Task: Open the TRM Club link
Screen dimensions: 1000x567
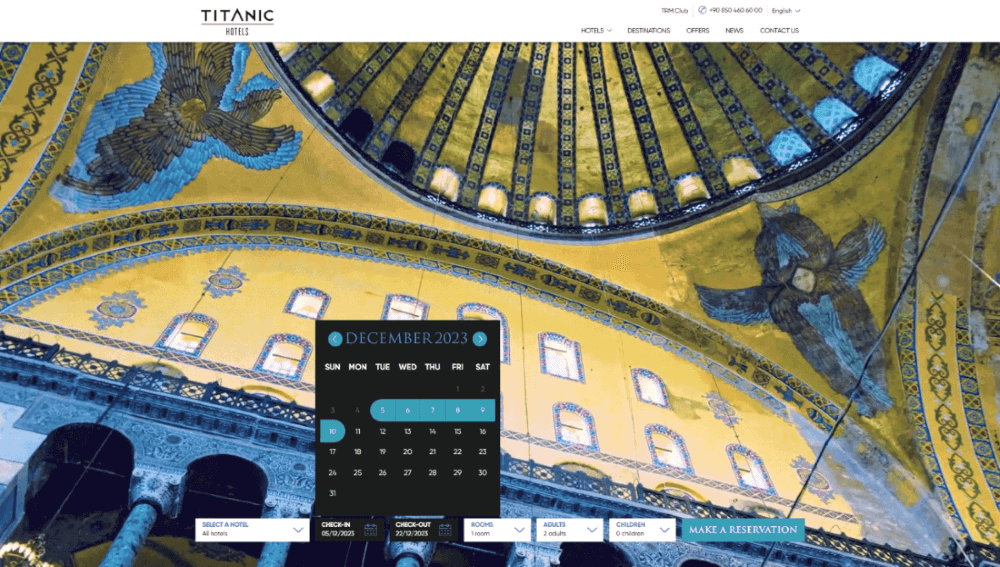Action: tap(675, 11)
